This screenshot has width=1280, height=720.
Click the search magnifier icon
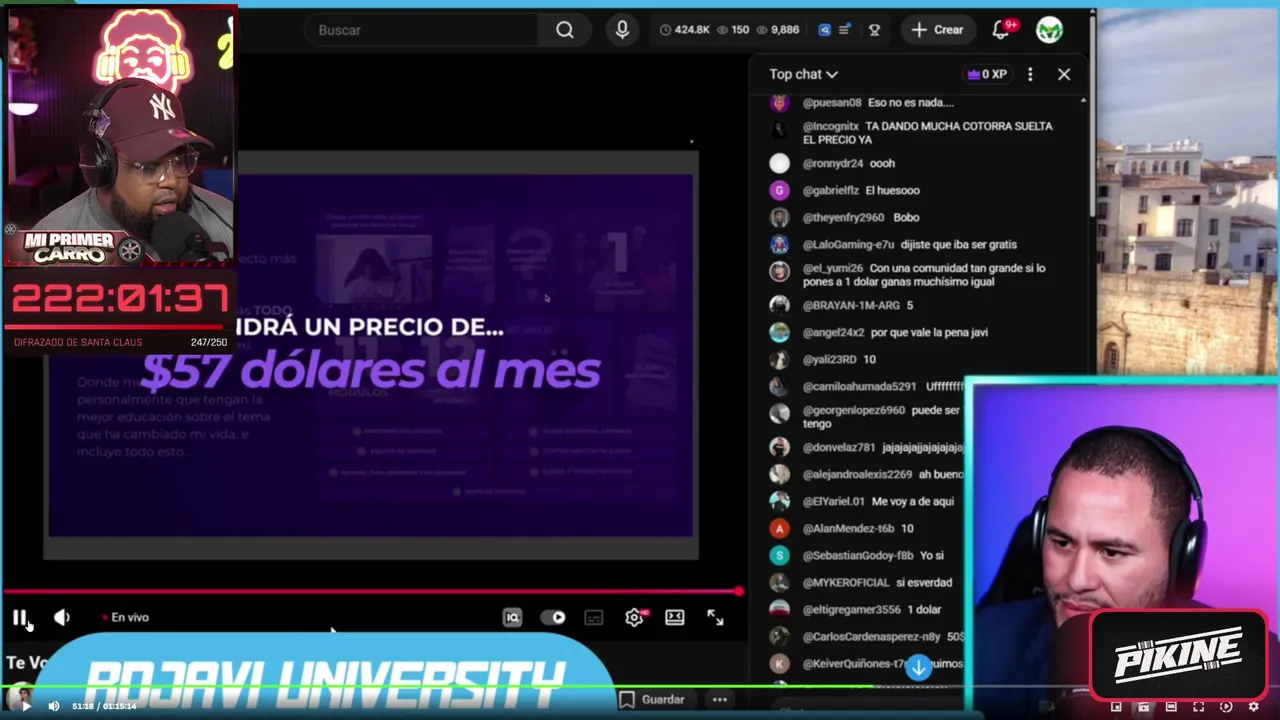[565, 30]
